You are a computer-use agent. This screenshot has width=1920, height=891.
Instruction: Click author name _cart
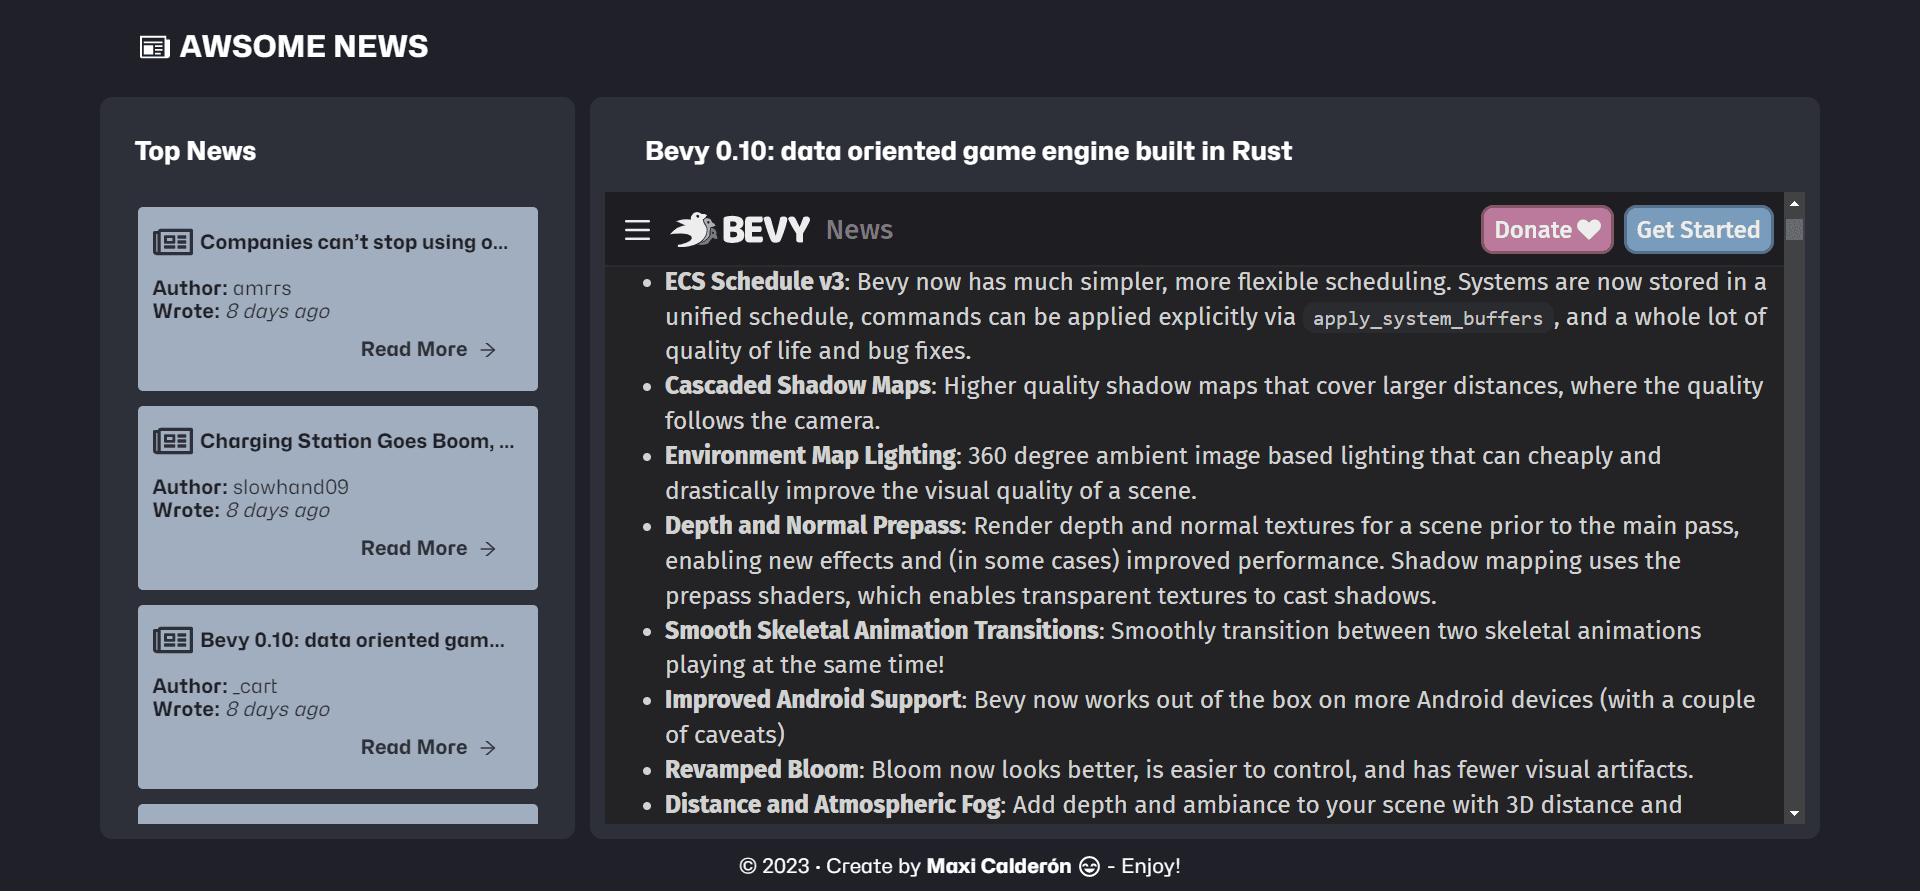coord(255,686)
